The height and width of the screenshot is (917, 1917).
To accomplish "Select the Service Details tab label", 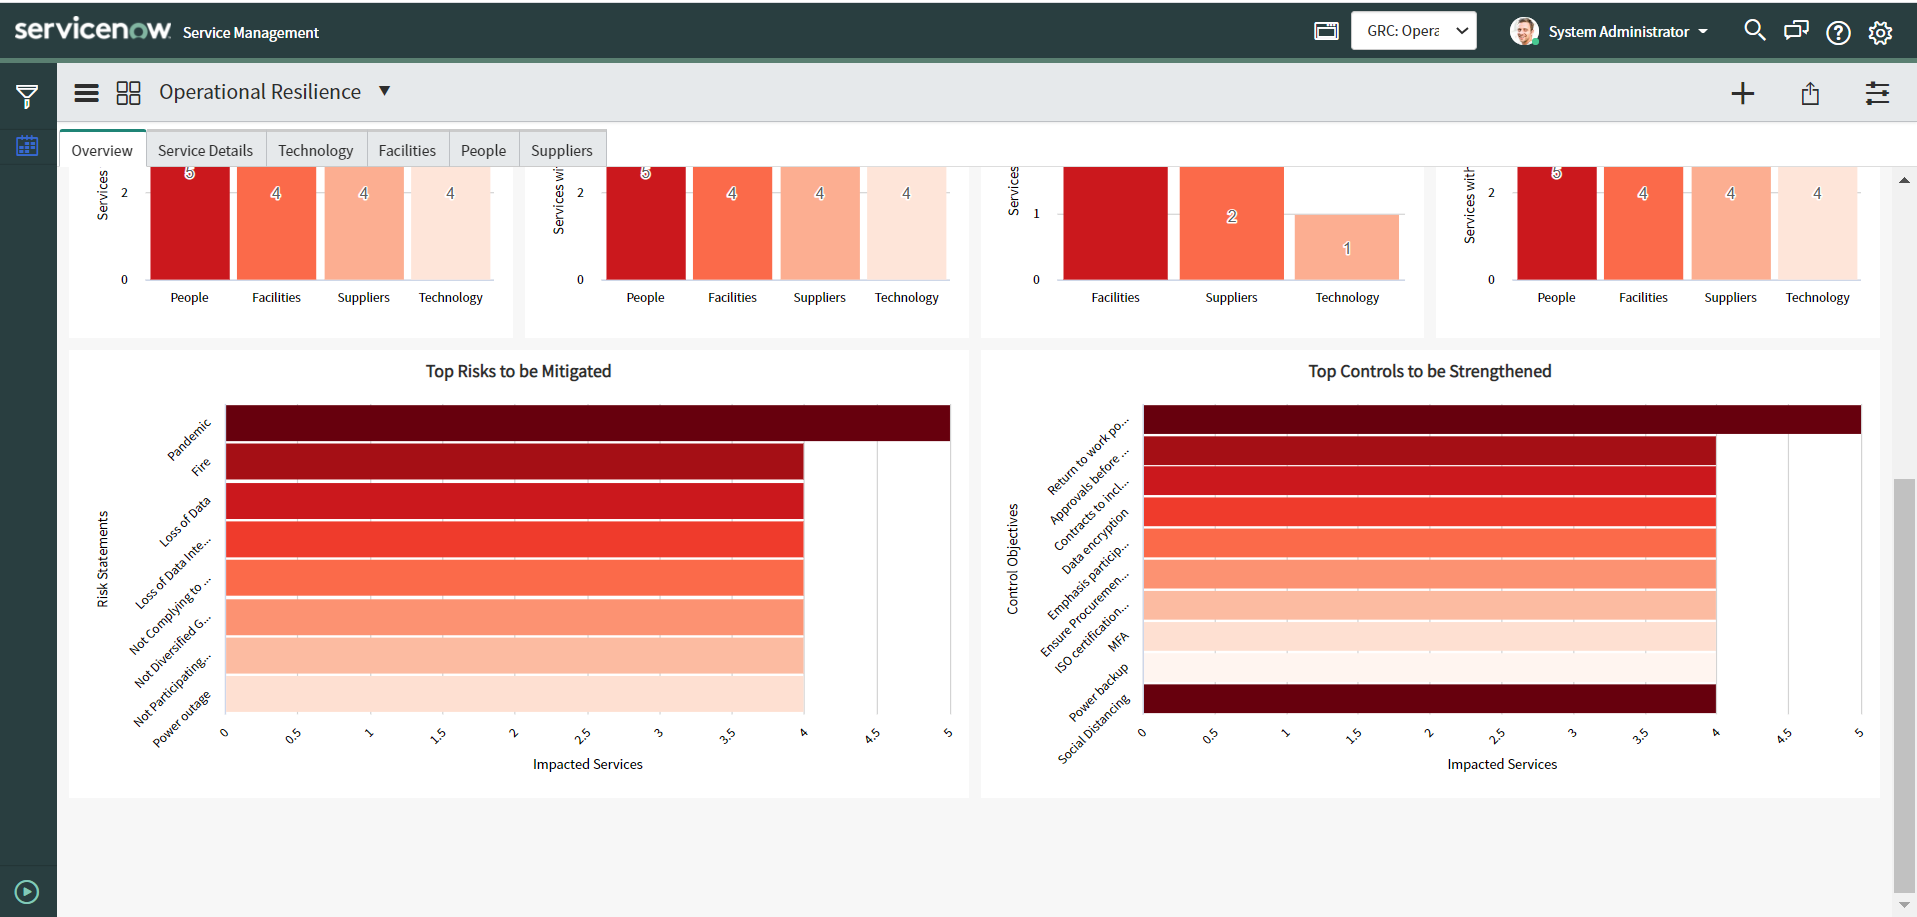I will coord(205,149).
